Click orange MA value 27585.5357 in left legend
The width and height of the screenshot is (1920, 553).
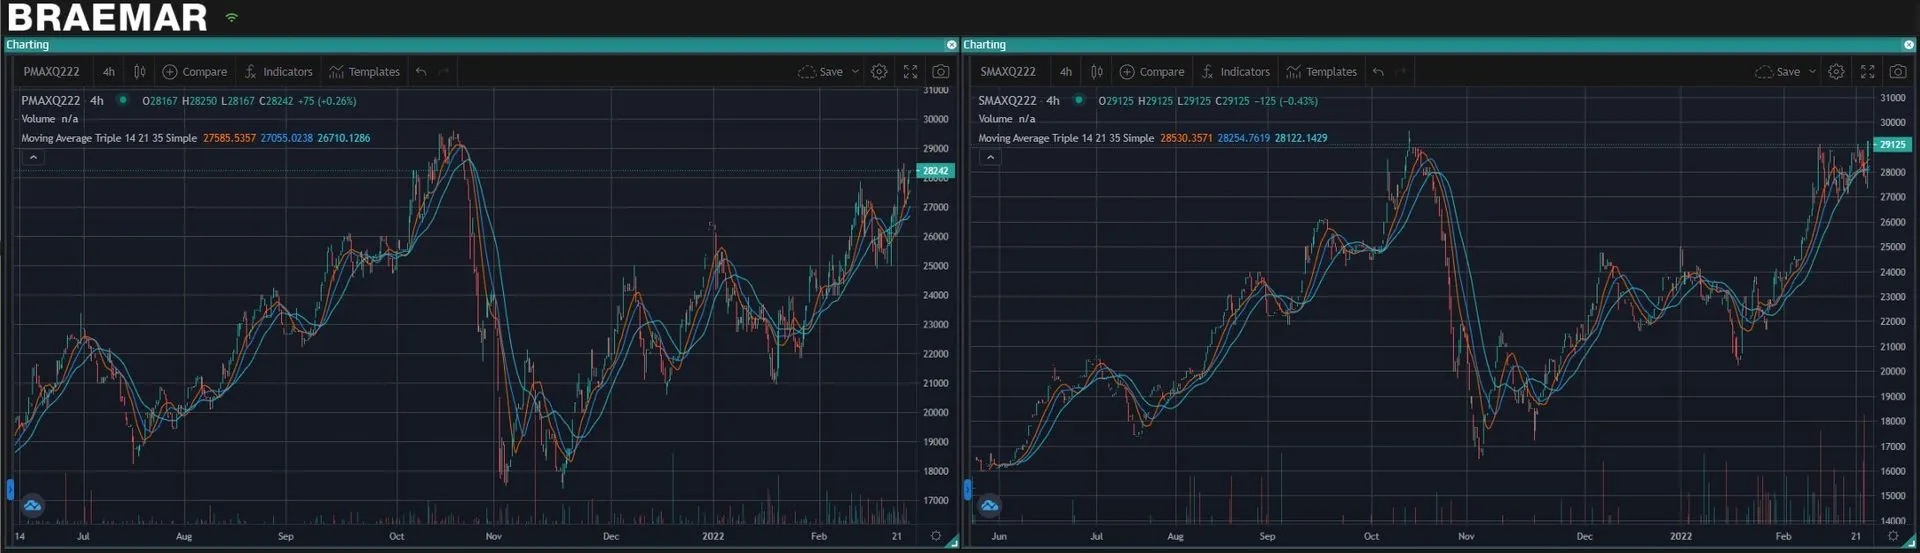tap(230, 138)
